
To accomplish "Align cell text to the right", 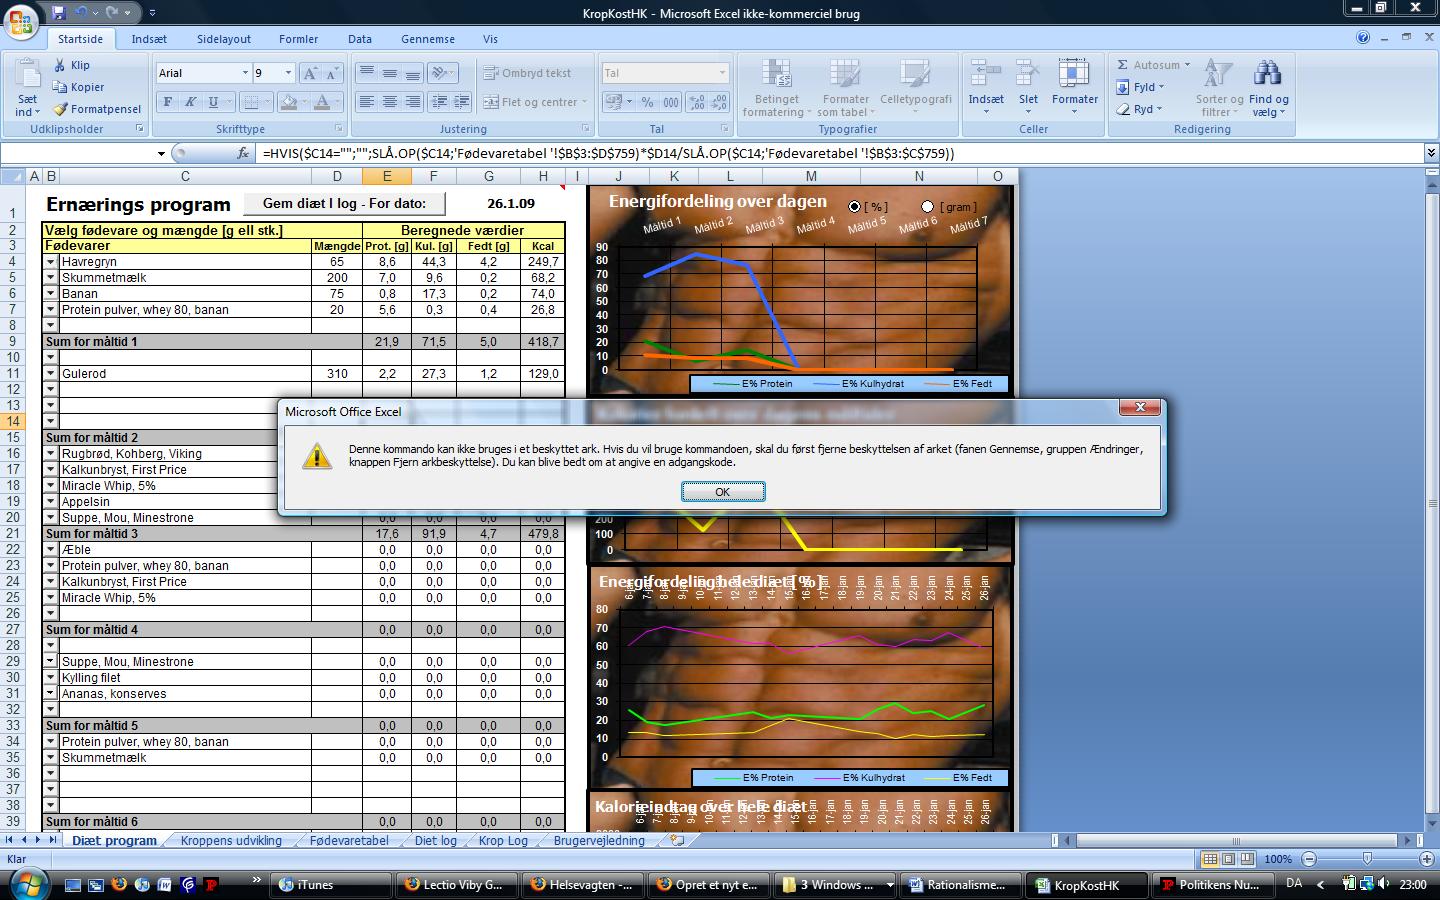I will [x=411, y=102].
